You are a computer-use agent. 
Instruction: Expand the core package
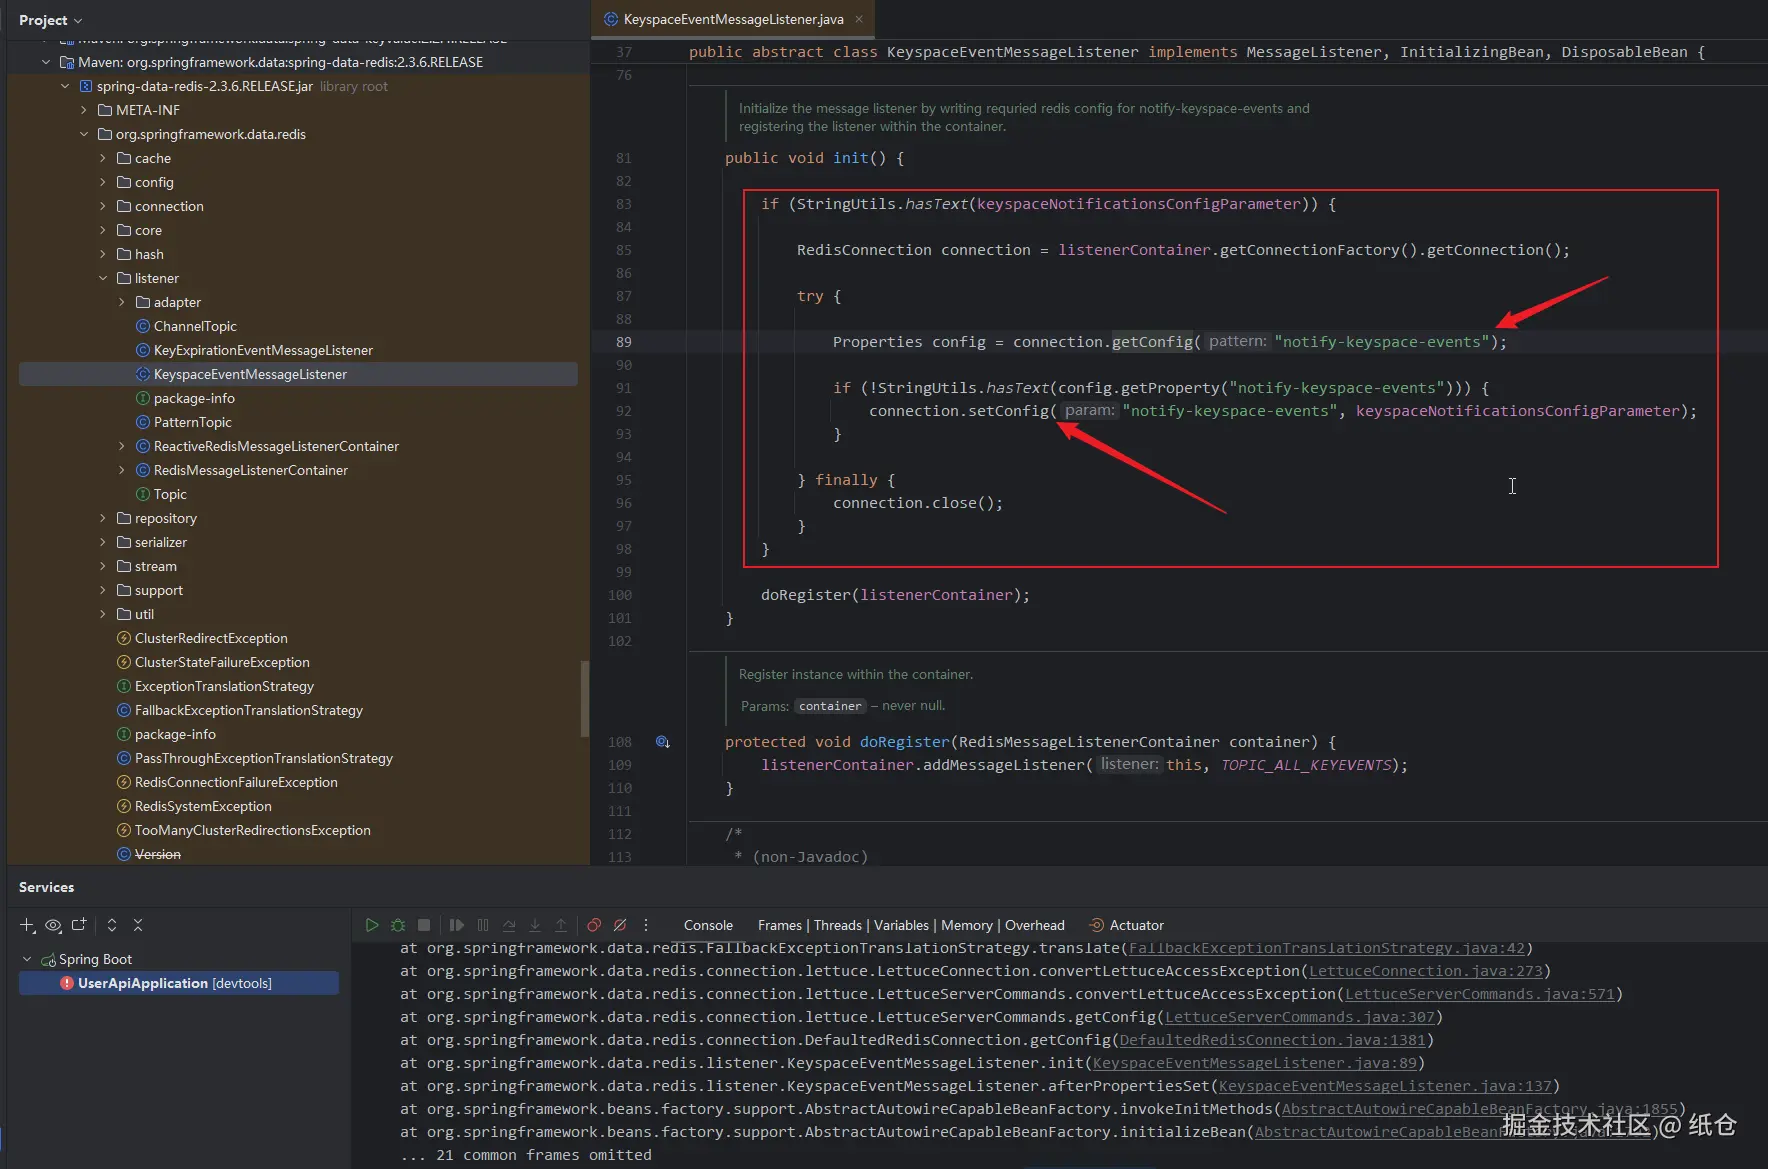click(103, 230)
